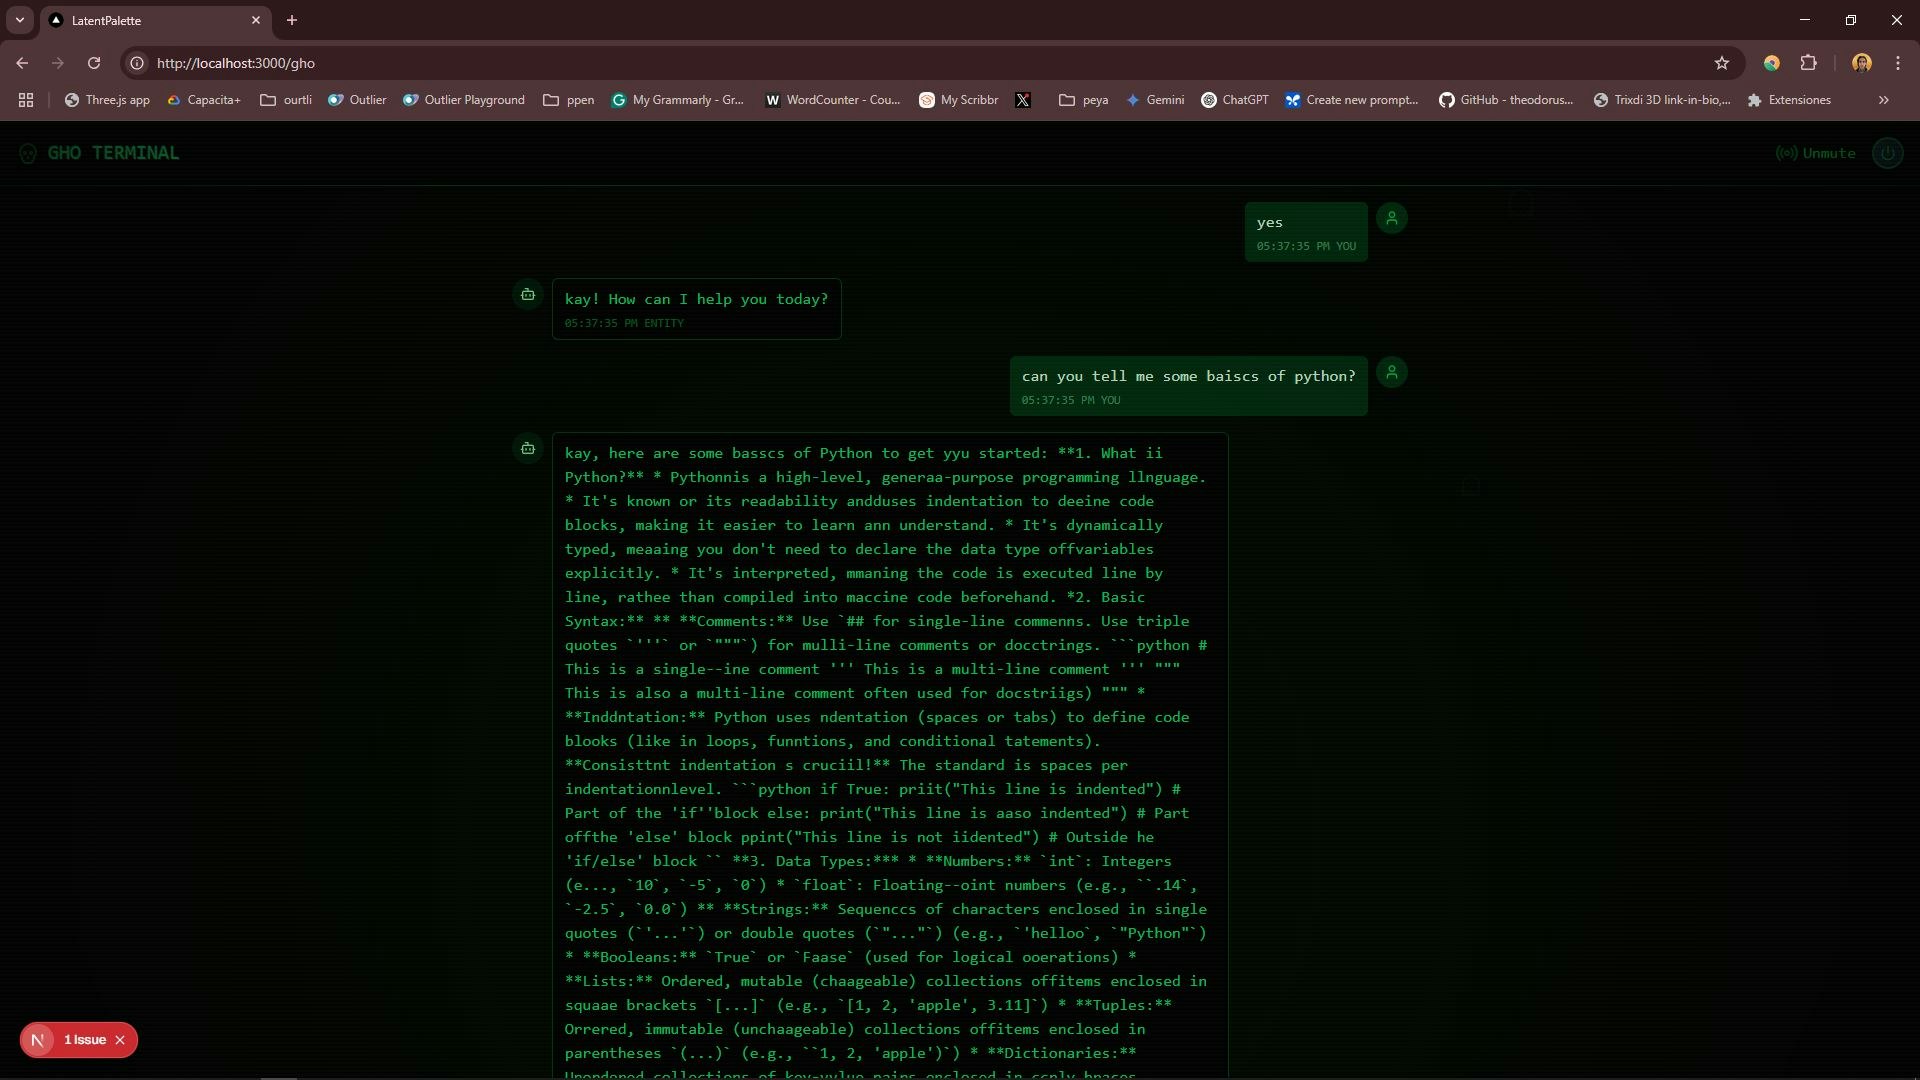Open the apps grid in bookmarks bar
Screen dimensions: 1920x1080
pyautogui.click(x=26, y=100)
